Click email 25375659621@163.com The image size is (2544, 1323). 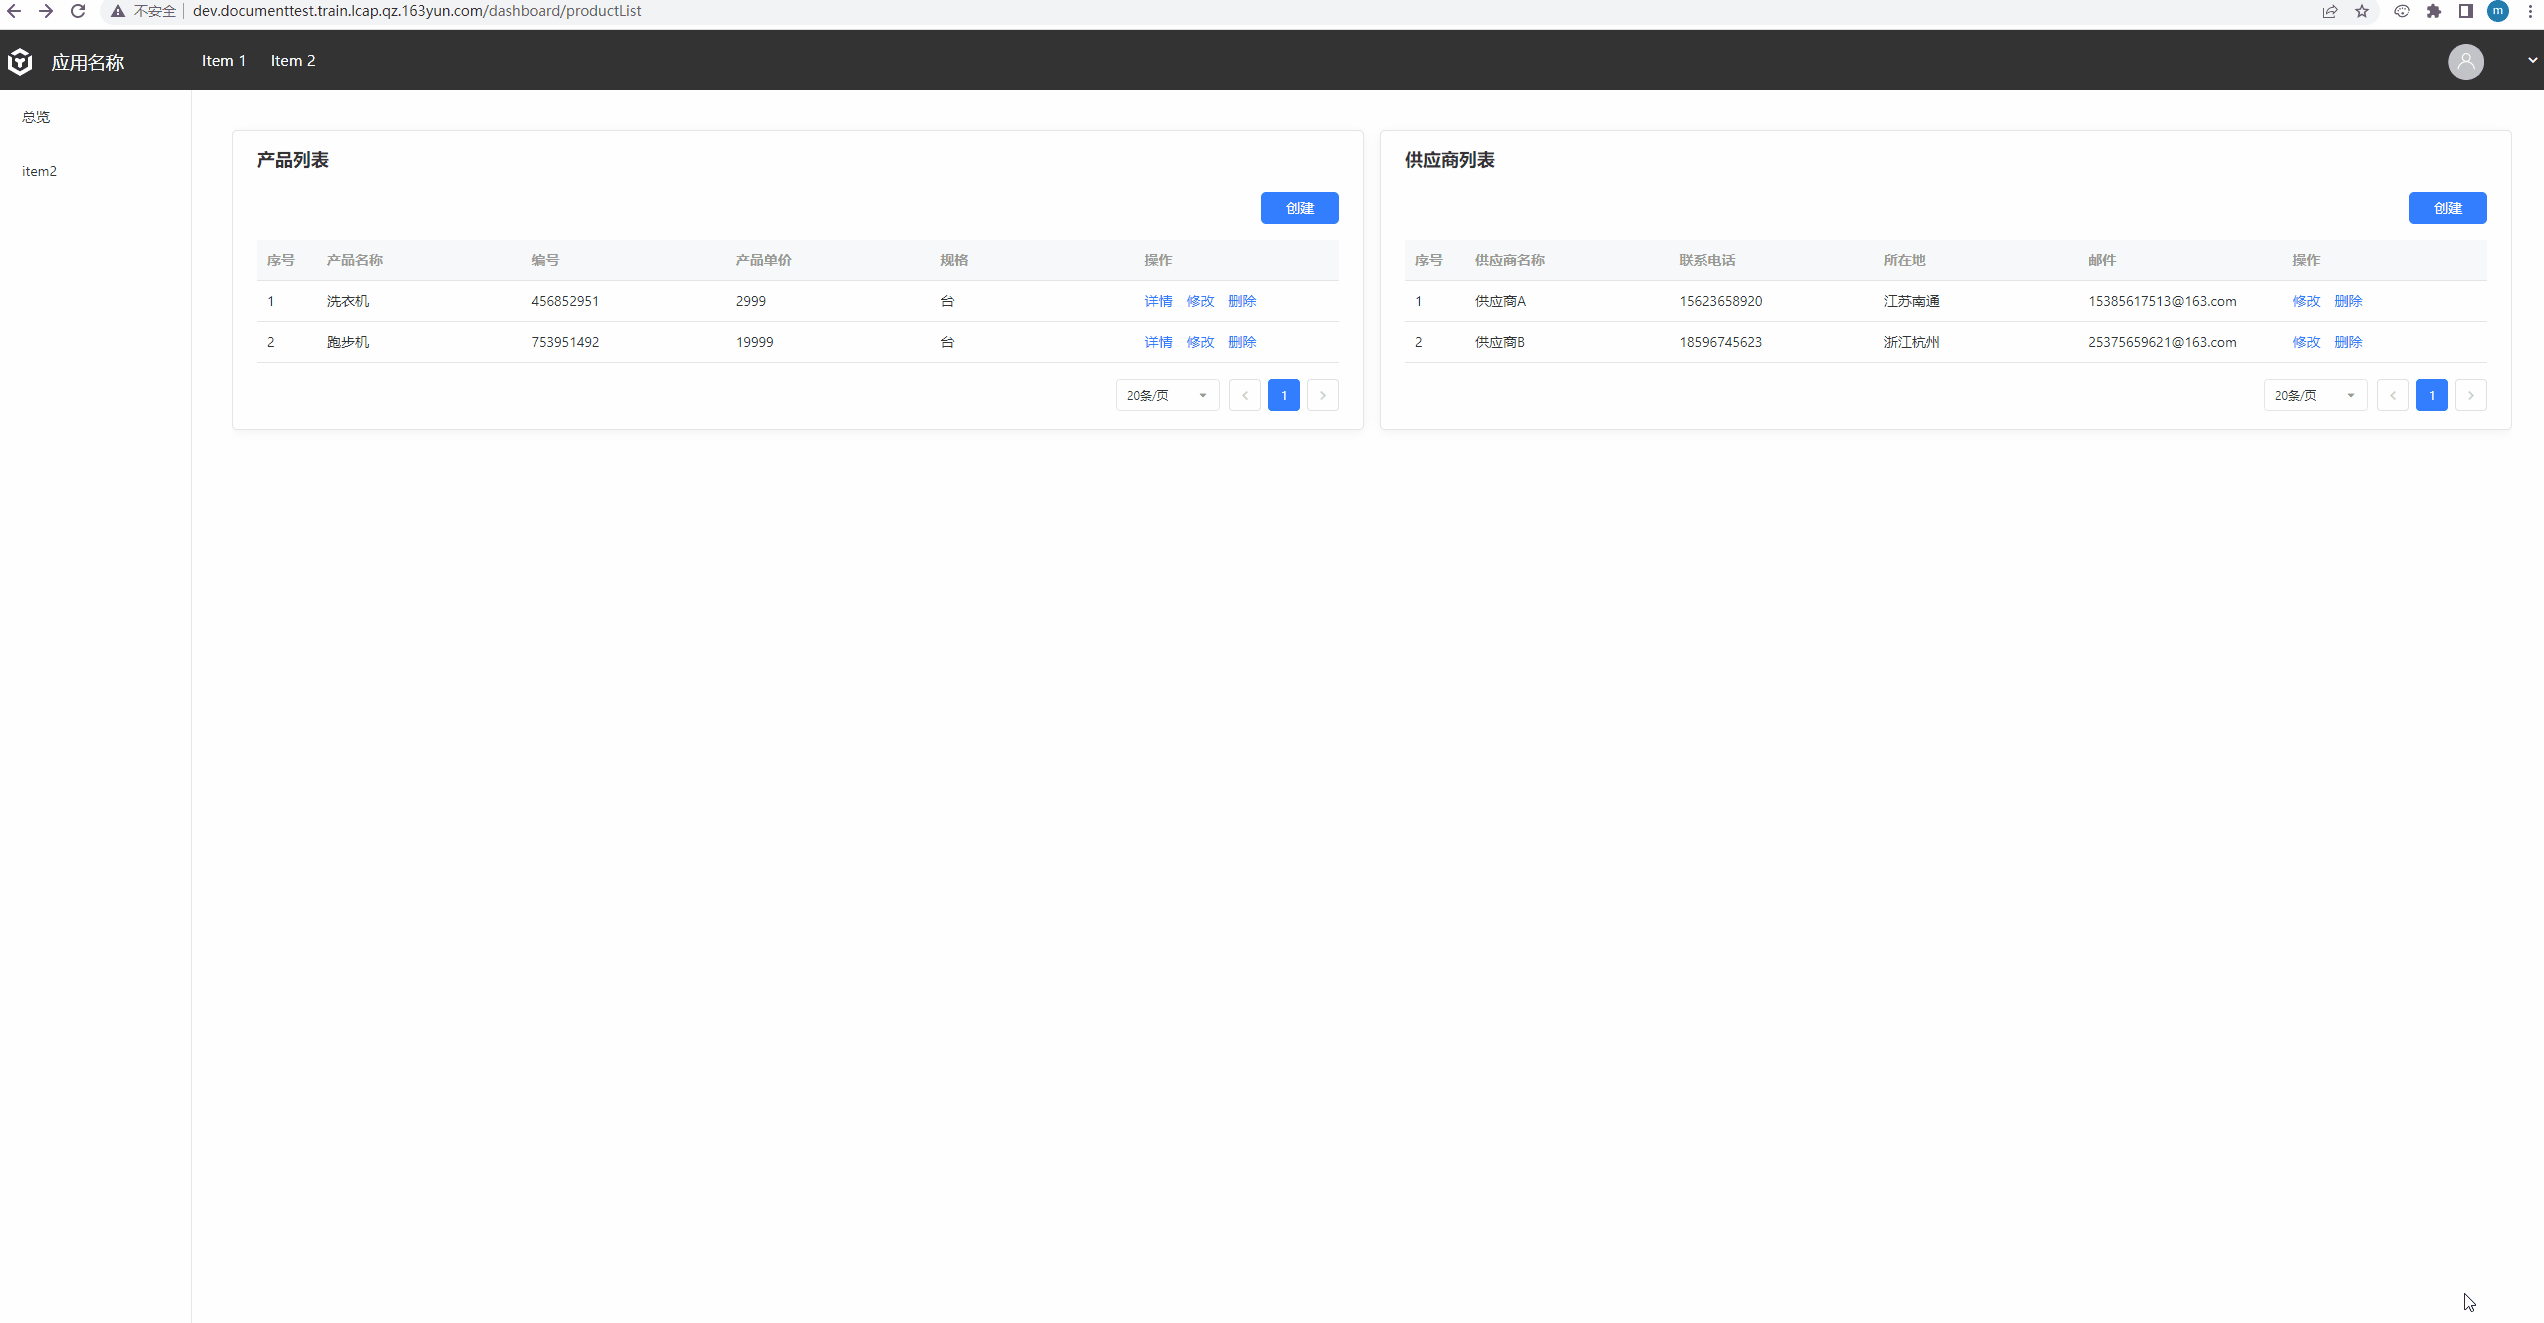tap(2162, 342)
